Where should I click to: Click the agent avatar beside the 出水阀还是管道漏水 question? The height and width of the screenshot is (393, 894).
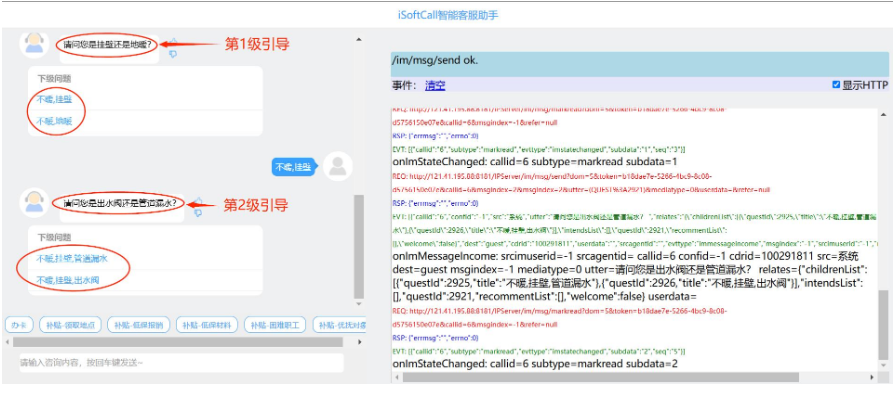click(34, 203)
